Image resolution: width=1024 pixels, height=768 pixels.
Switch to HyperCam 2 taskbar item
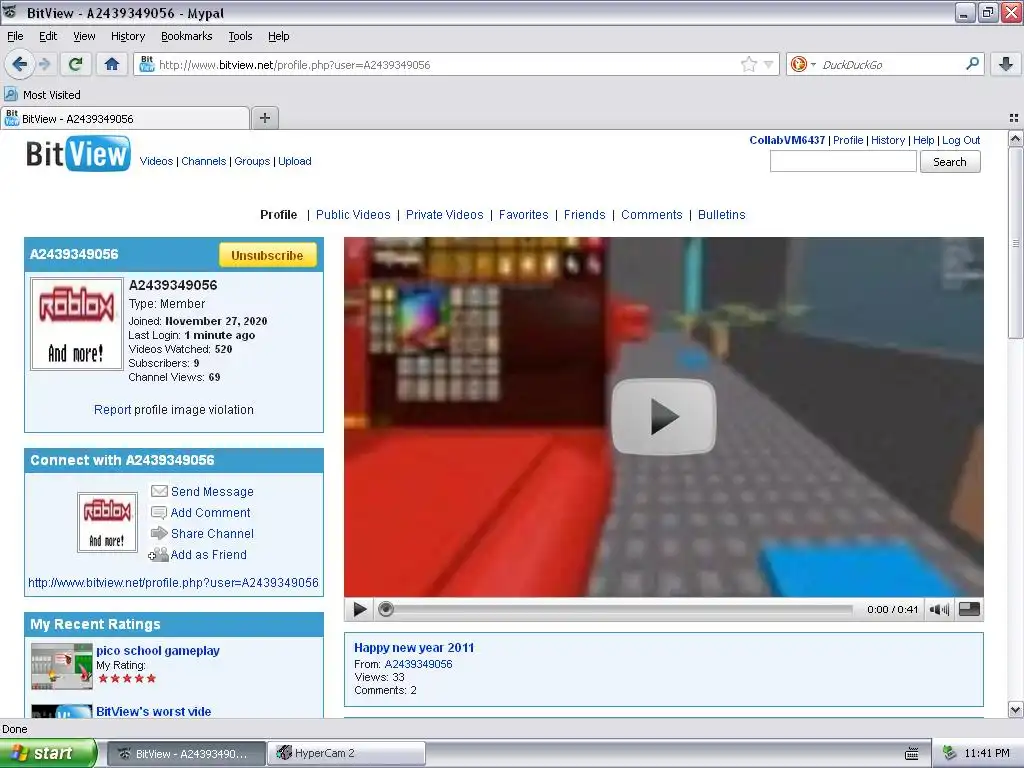point(347,753)
